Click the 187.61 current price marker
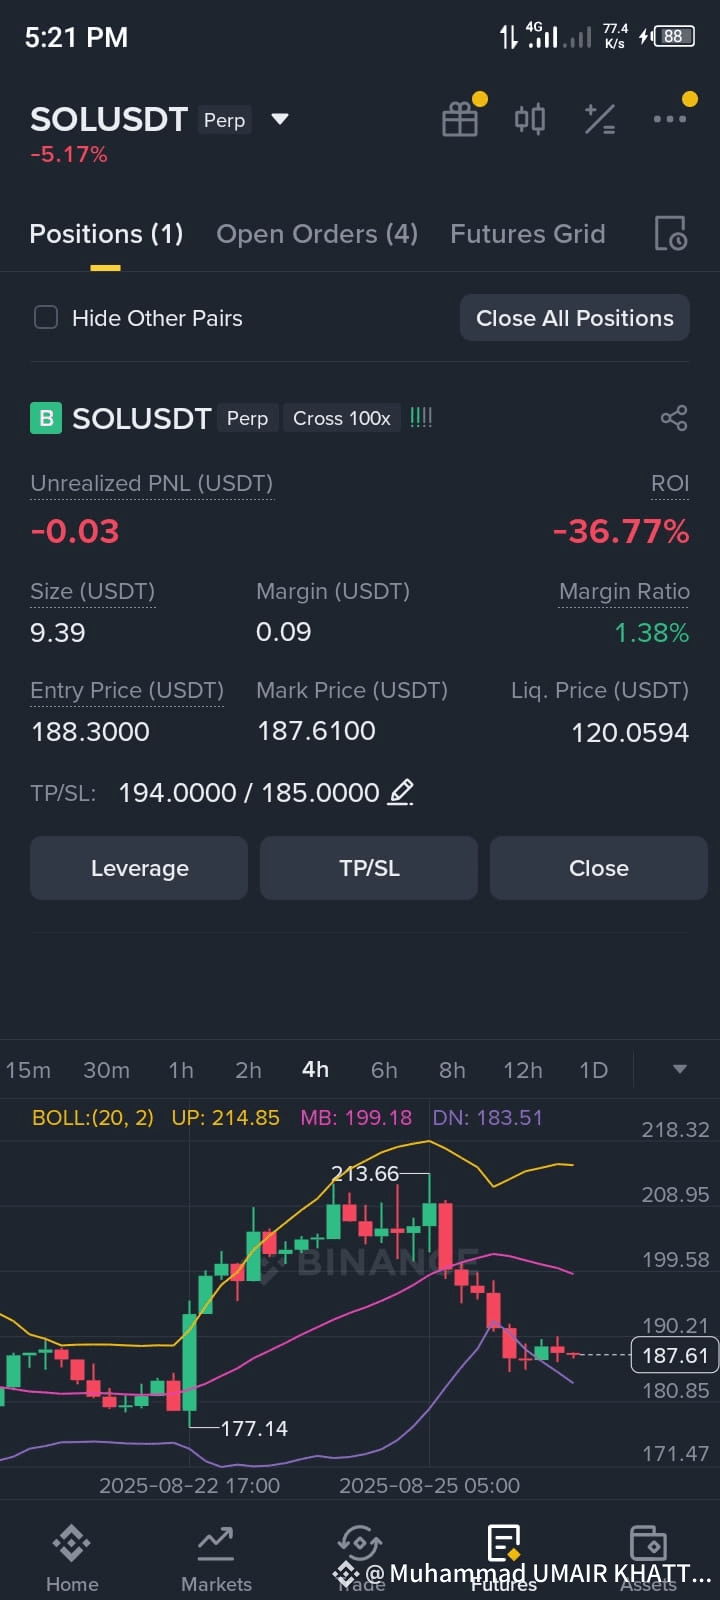720x1600 pixels. (x=675, y=1355)
